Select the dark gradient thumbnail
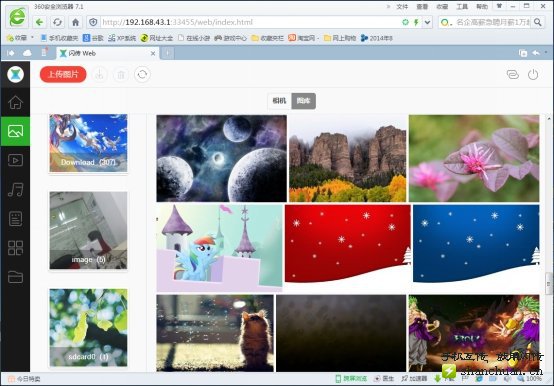The image size is (554, 386). 341,333
